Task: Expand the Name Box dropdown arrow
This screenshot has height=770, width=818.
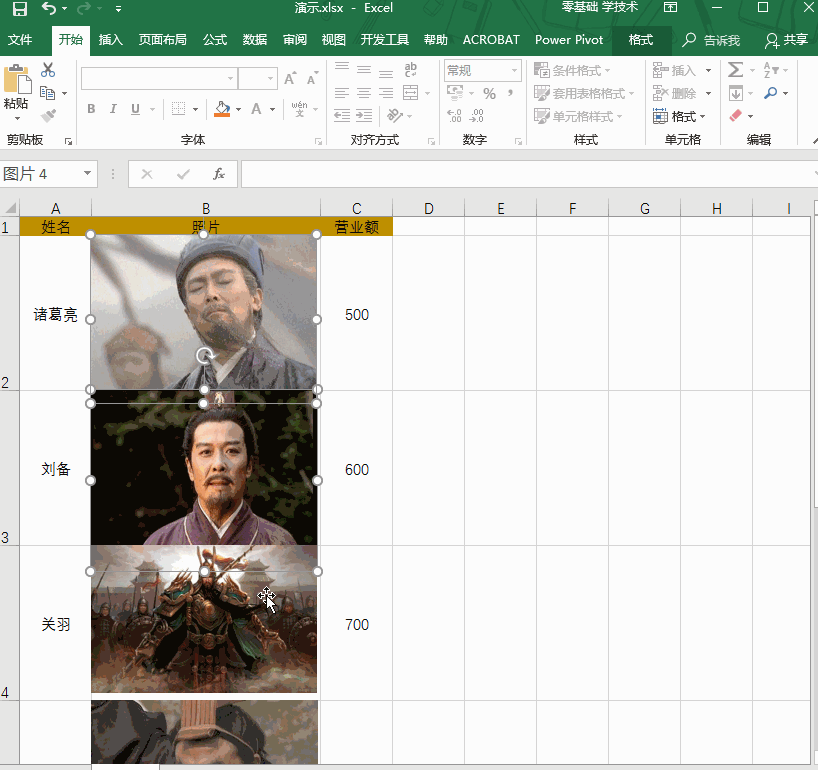Action: click(87, 173)
